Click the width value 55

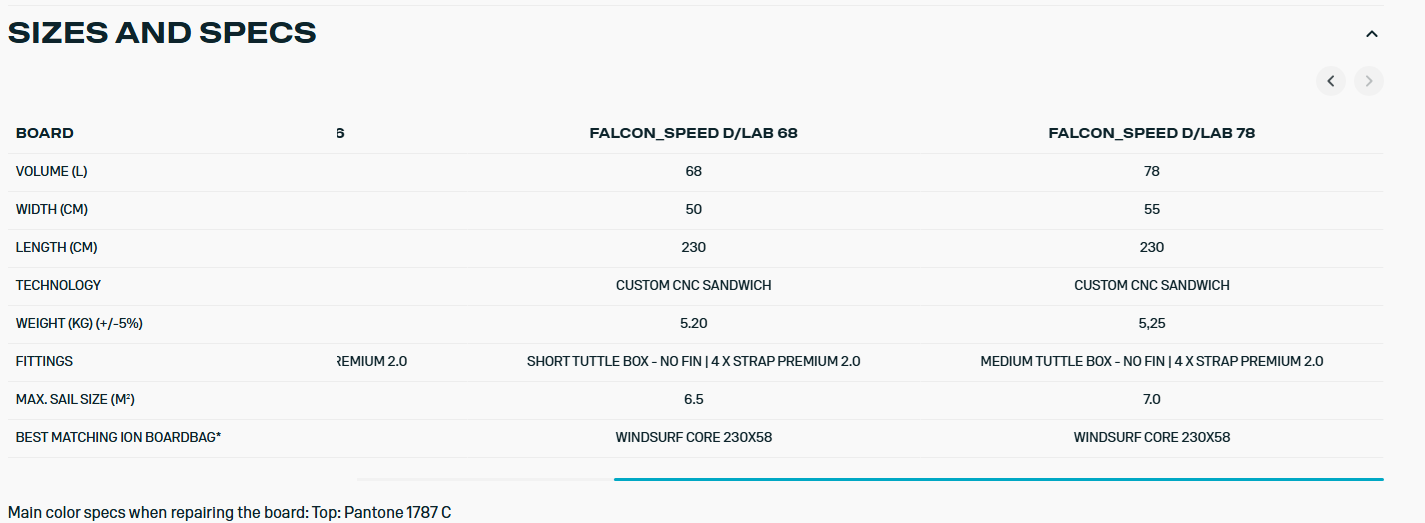pos(1151,209)
